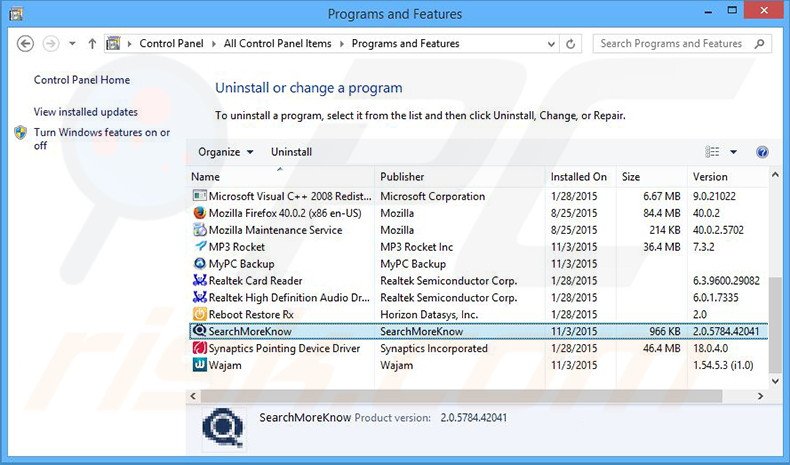The height and width of the screenshot is (465, 790).
Task: Click the Mozilla Maintenance Service icon
Action: 200,230
